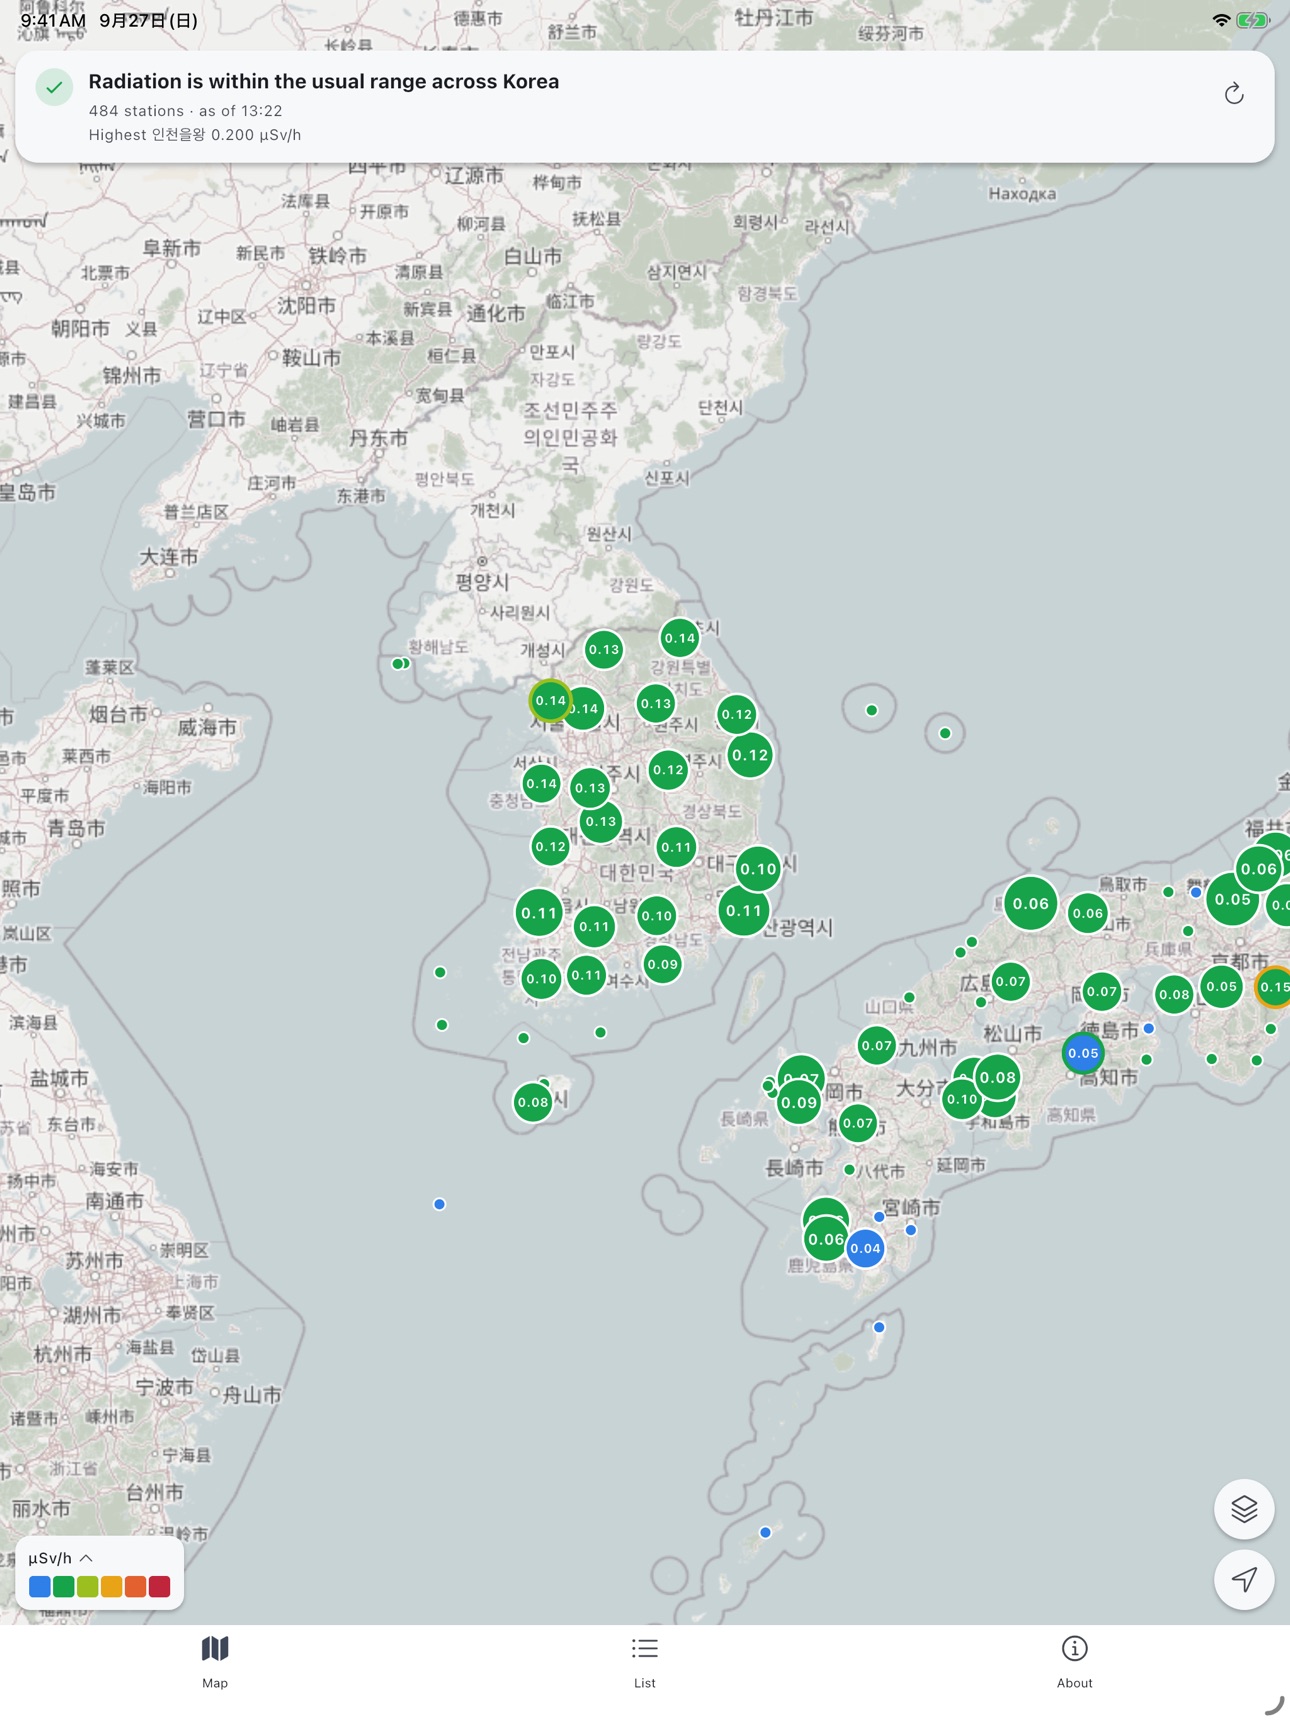The image size is (1290, 1721).
Task: Tap the orange legend color swatch
Action: tap(136, 1586)
